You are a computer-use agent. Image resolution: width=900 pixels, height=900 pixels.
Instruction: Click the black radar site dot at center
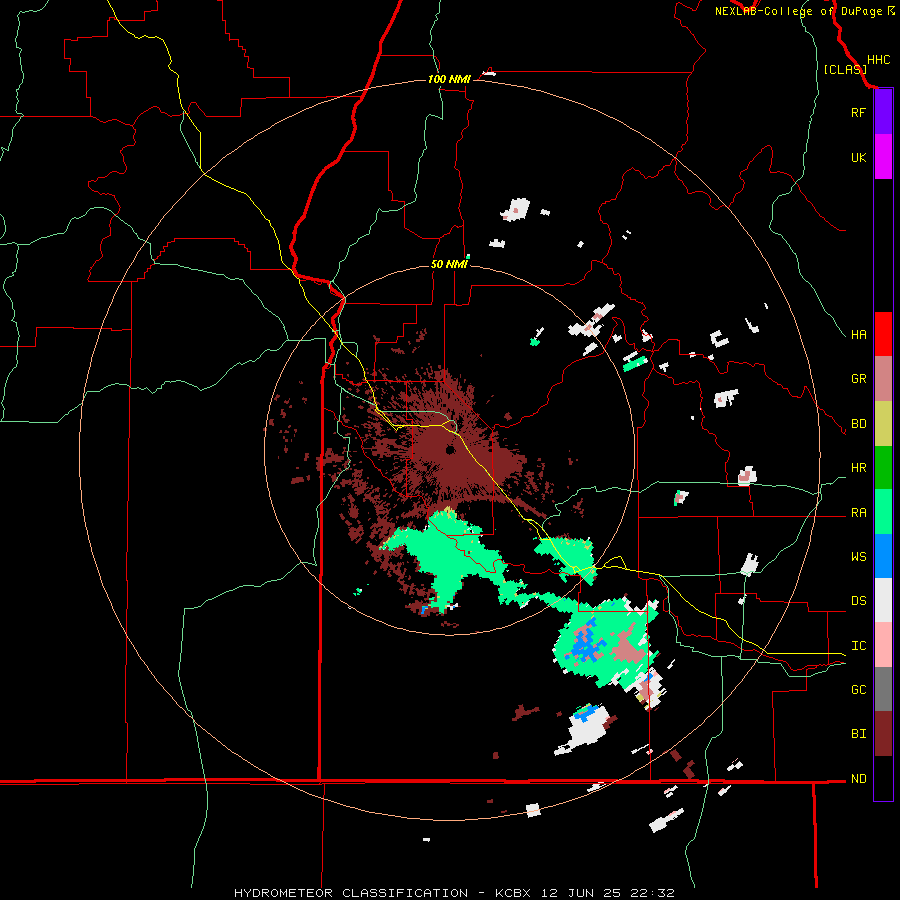(x=450, y=450)
